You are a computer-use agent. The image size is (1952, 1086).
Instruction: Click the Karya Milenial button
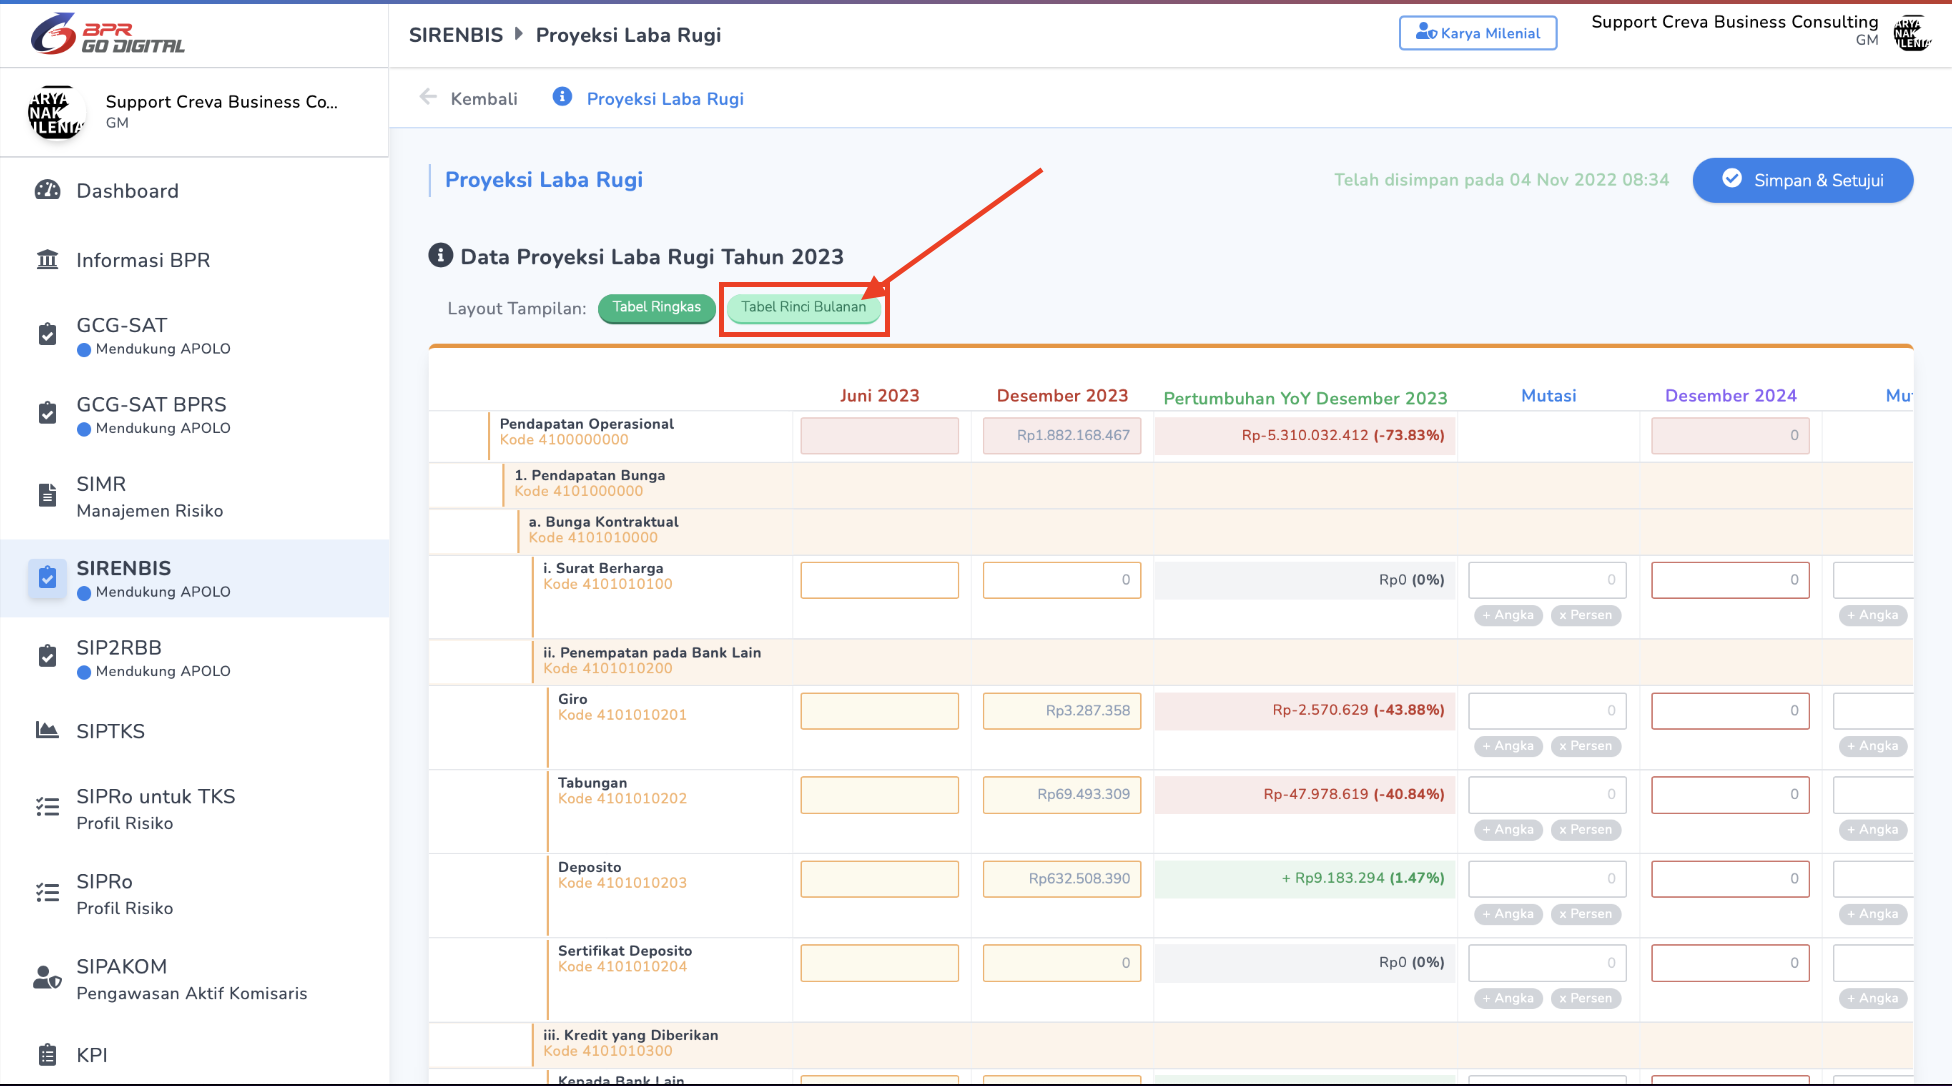pyautogui.click(x=1478, y=33)
